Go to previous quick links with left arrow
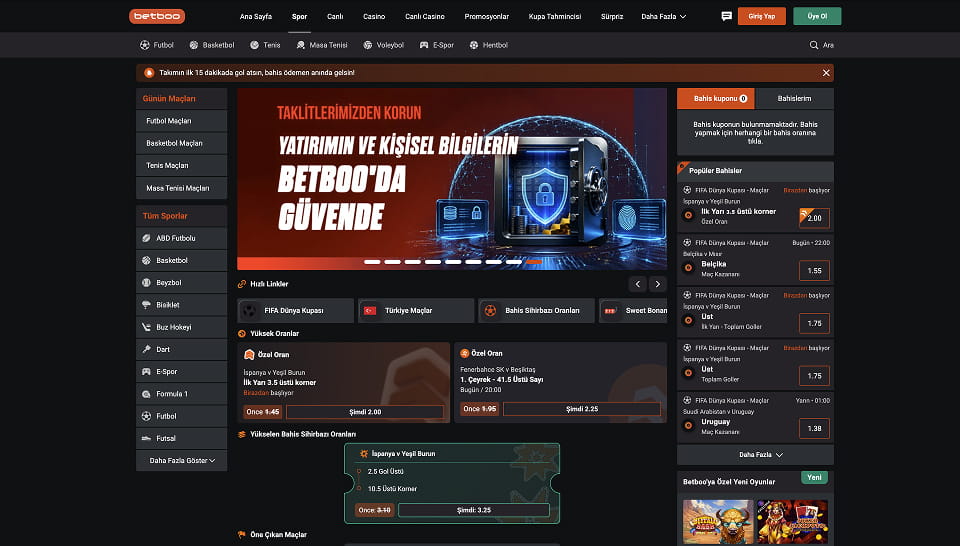Screen dimensions: 960x546 [637, 284]
